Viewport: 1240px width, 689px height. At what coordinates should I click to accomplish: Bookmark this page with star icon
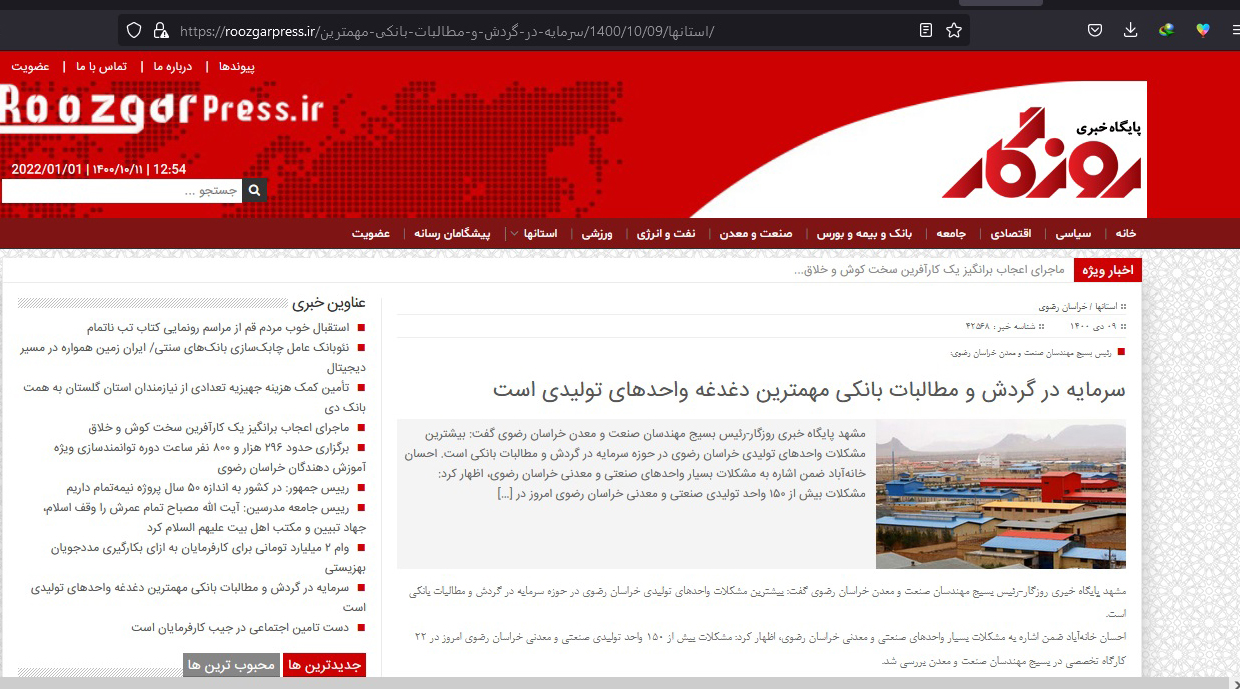954,31
